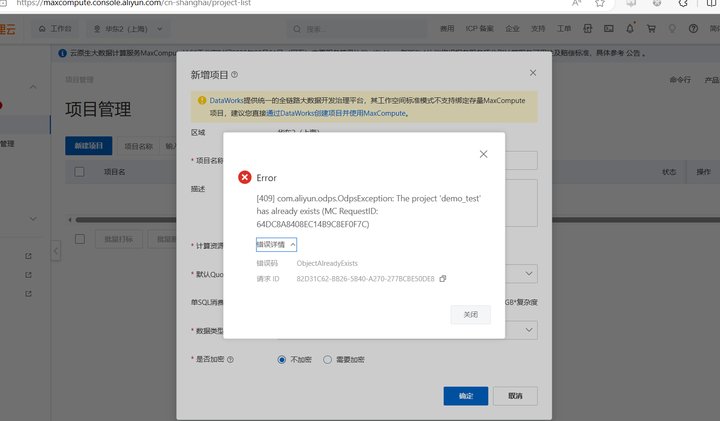The width and height of the screenshot is (720, 421).
Task: Open the Cloud Shell terminal icon
Action: coord(608,28)
